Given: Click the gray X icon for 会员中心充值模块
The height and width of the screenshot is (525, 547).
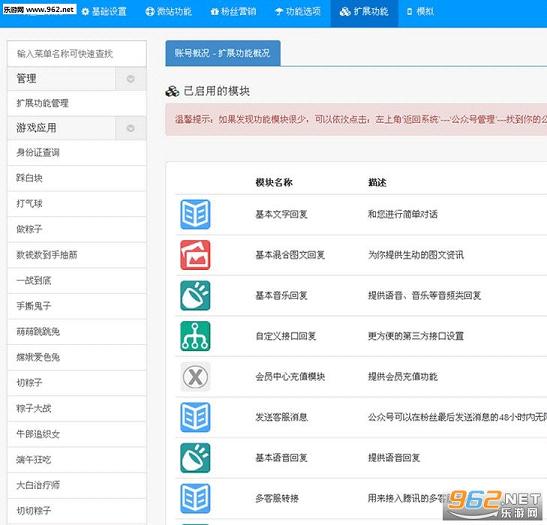Looking at the screenshot, I should 195,377.
